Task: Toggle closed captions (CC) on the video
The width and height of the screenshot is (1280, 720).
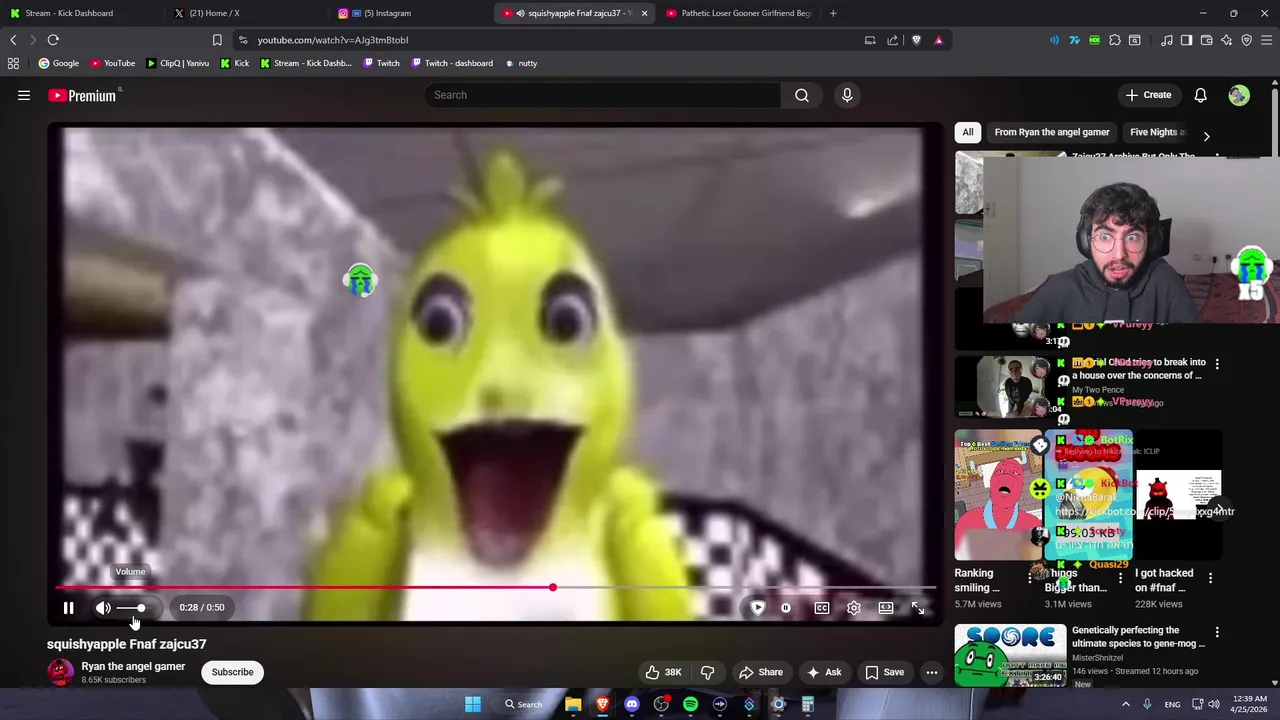Action: pyautogui.click(x=822, y=608)
